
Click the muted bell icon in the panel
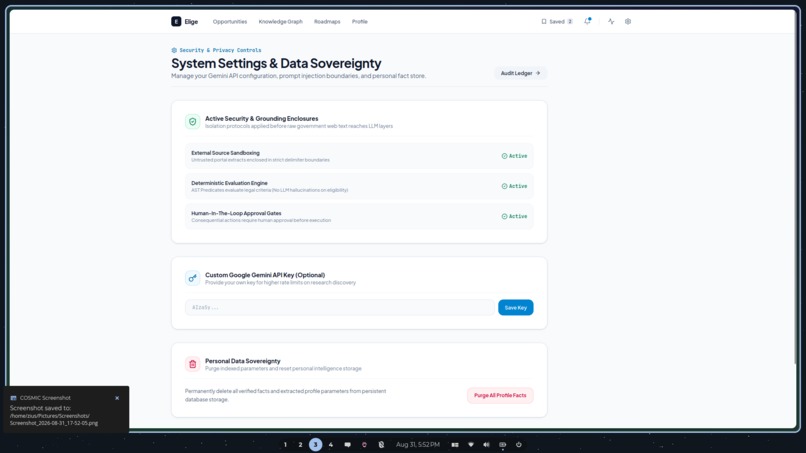(x=381, y=445)
